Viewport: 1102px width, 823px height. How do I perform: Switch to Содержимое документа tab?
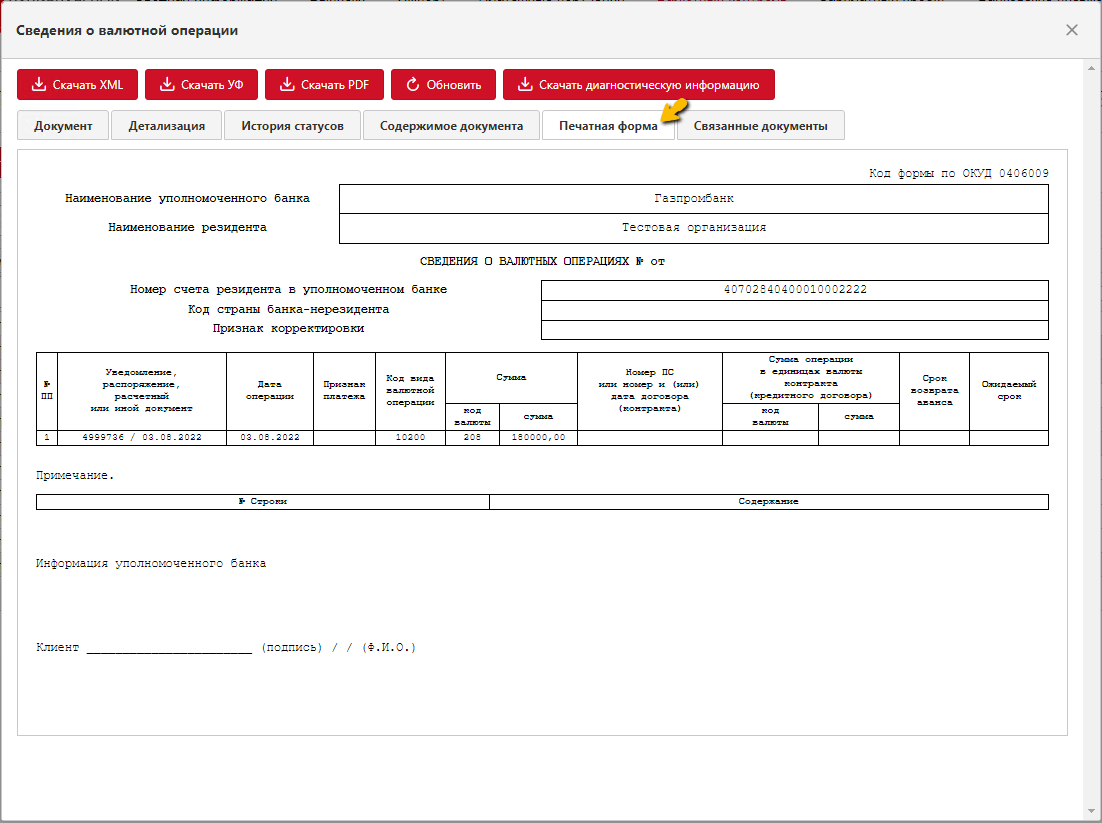click(452, 126)
